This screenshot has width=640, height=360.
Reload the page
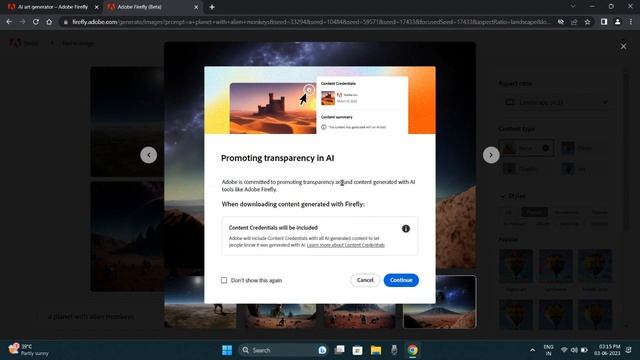36,22
